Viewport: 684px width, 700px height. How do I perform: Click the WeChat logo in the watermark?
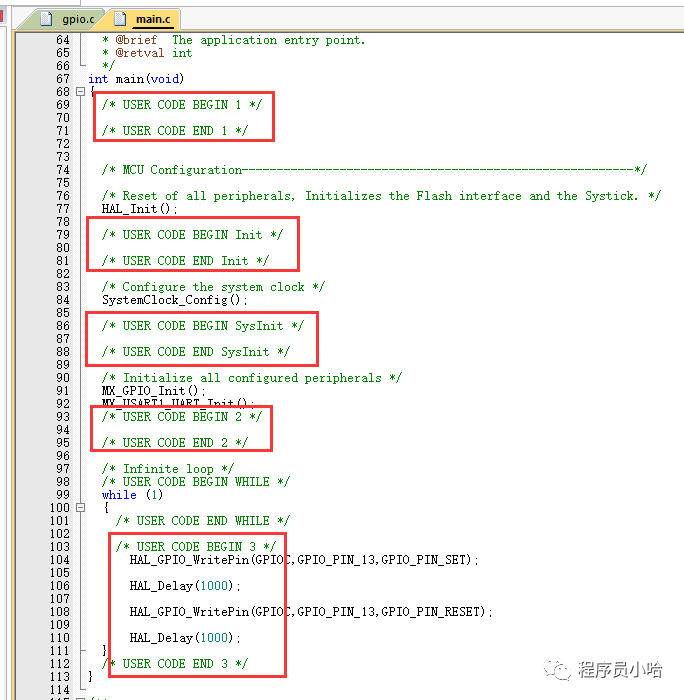point(560,669)
